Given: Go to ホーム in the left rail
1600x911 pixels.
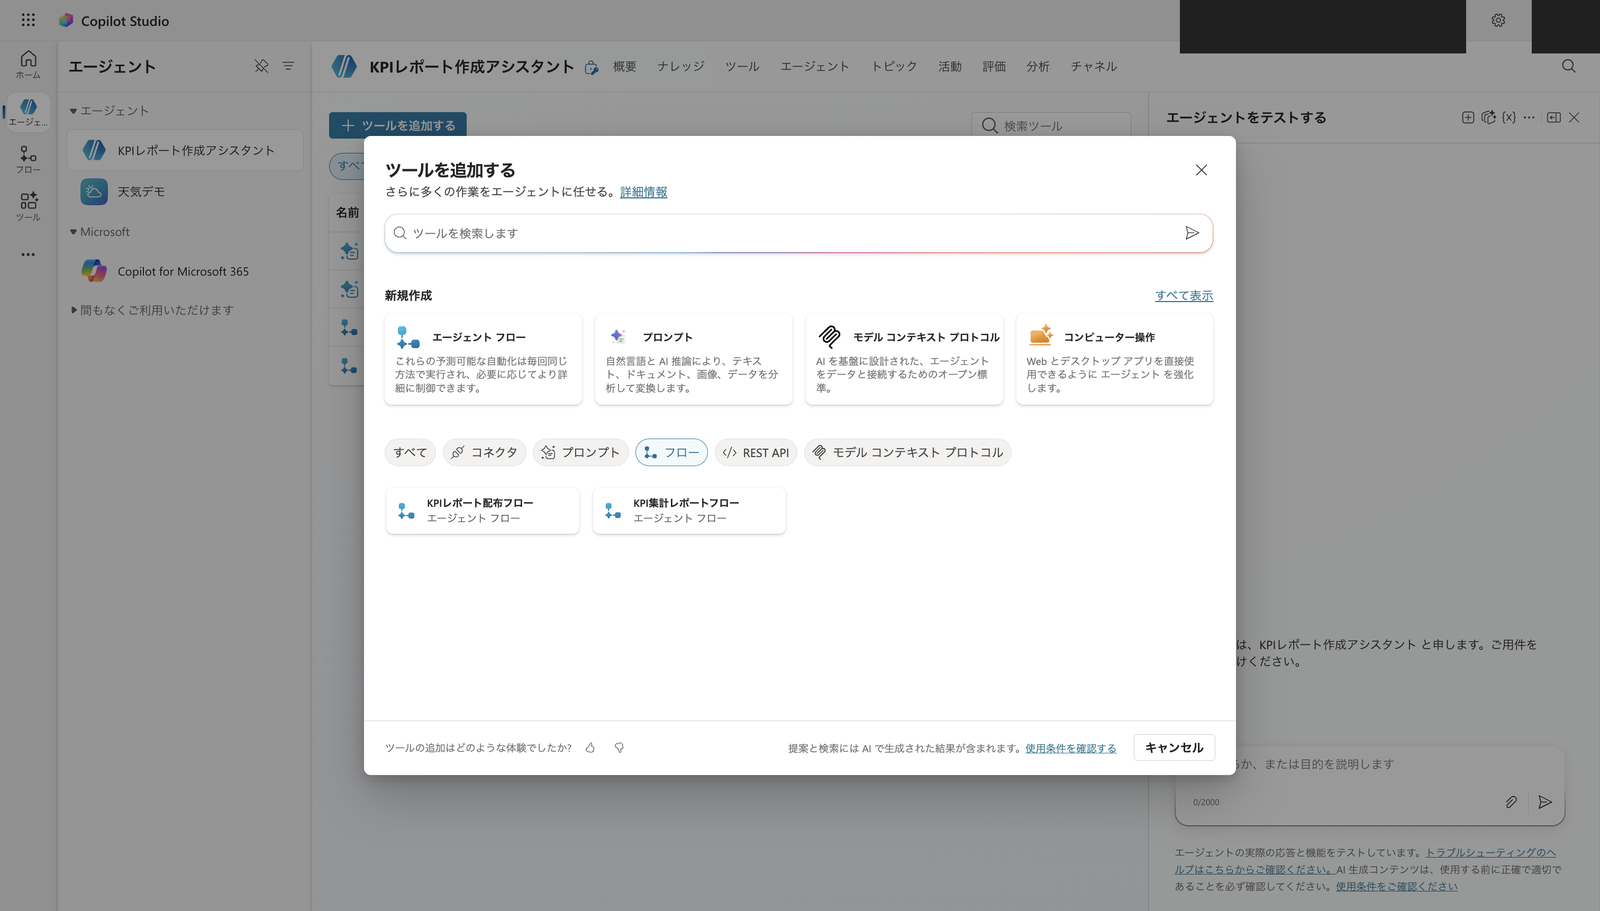Looking at the screenshot, I should click(28, 64).
